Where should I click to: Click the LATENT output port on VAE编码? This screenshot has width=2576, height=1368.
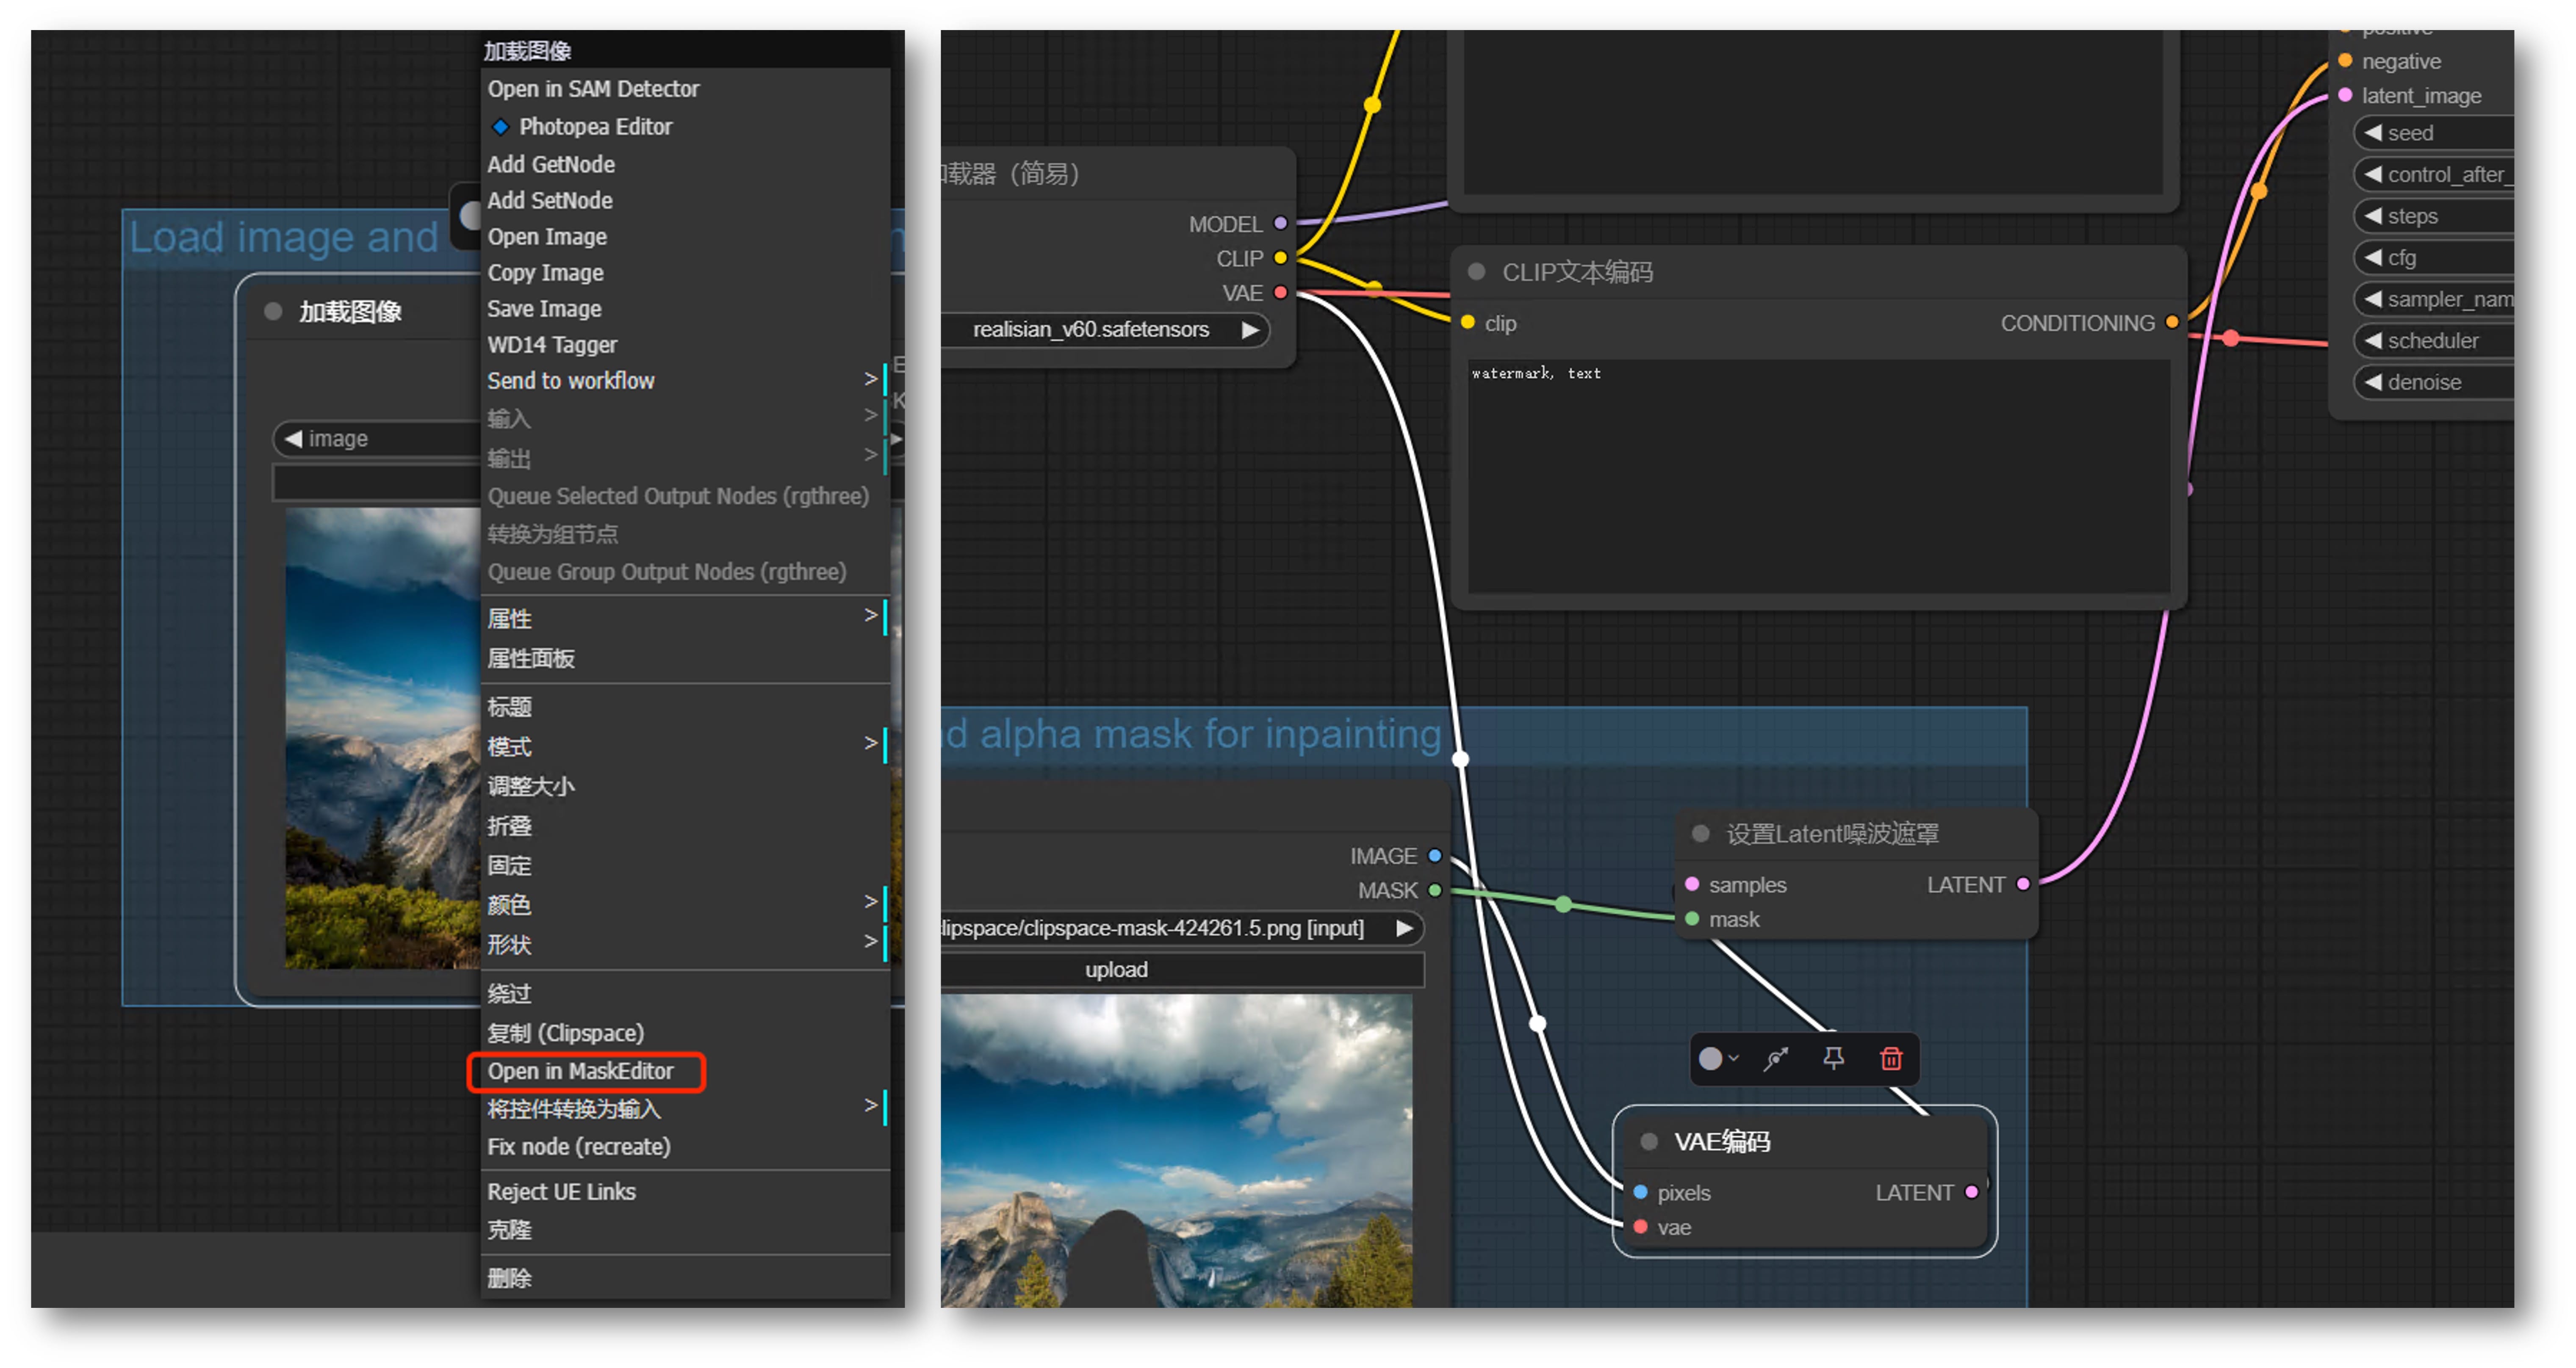pos(1971,1192)
